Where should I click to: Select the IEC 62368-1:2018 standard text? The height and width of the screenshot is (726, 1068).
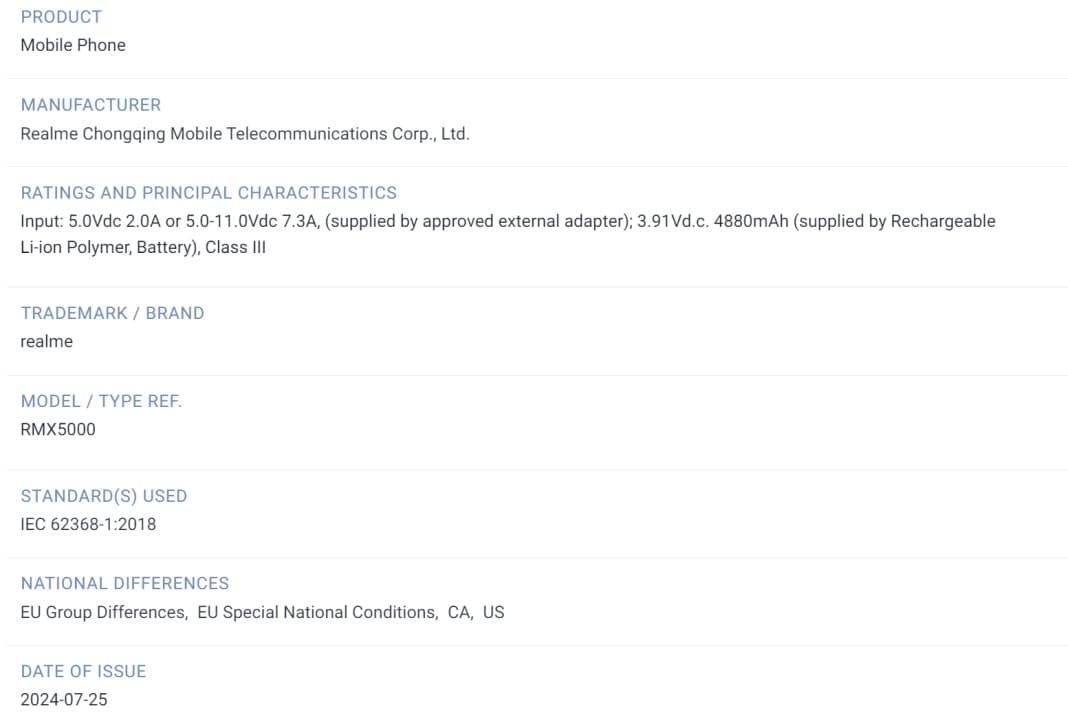(88, 524)
